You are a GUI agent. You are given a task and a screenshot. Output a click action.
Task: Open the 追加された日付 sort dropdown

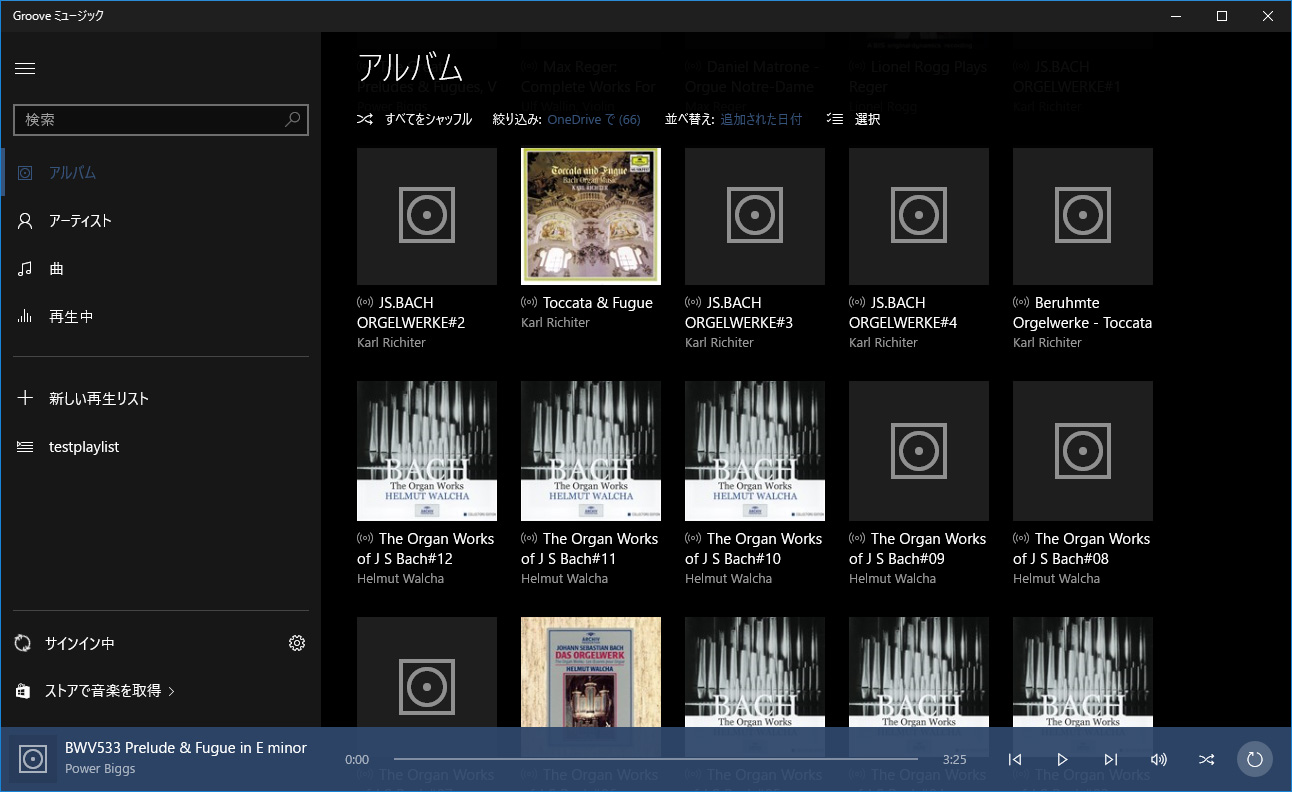(761, 119)
